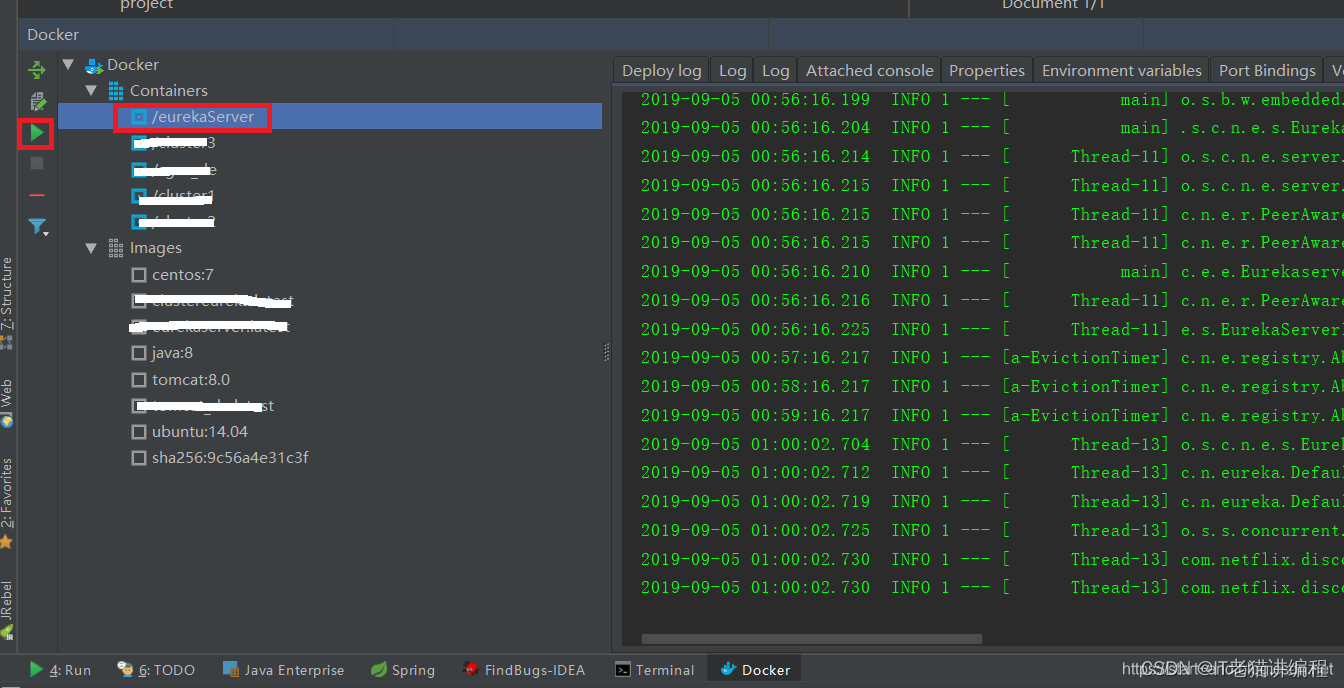Click the Docker whale icon in the tree root

coord(94,65)
